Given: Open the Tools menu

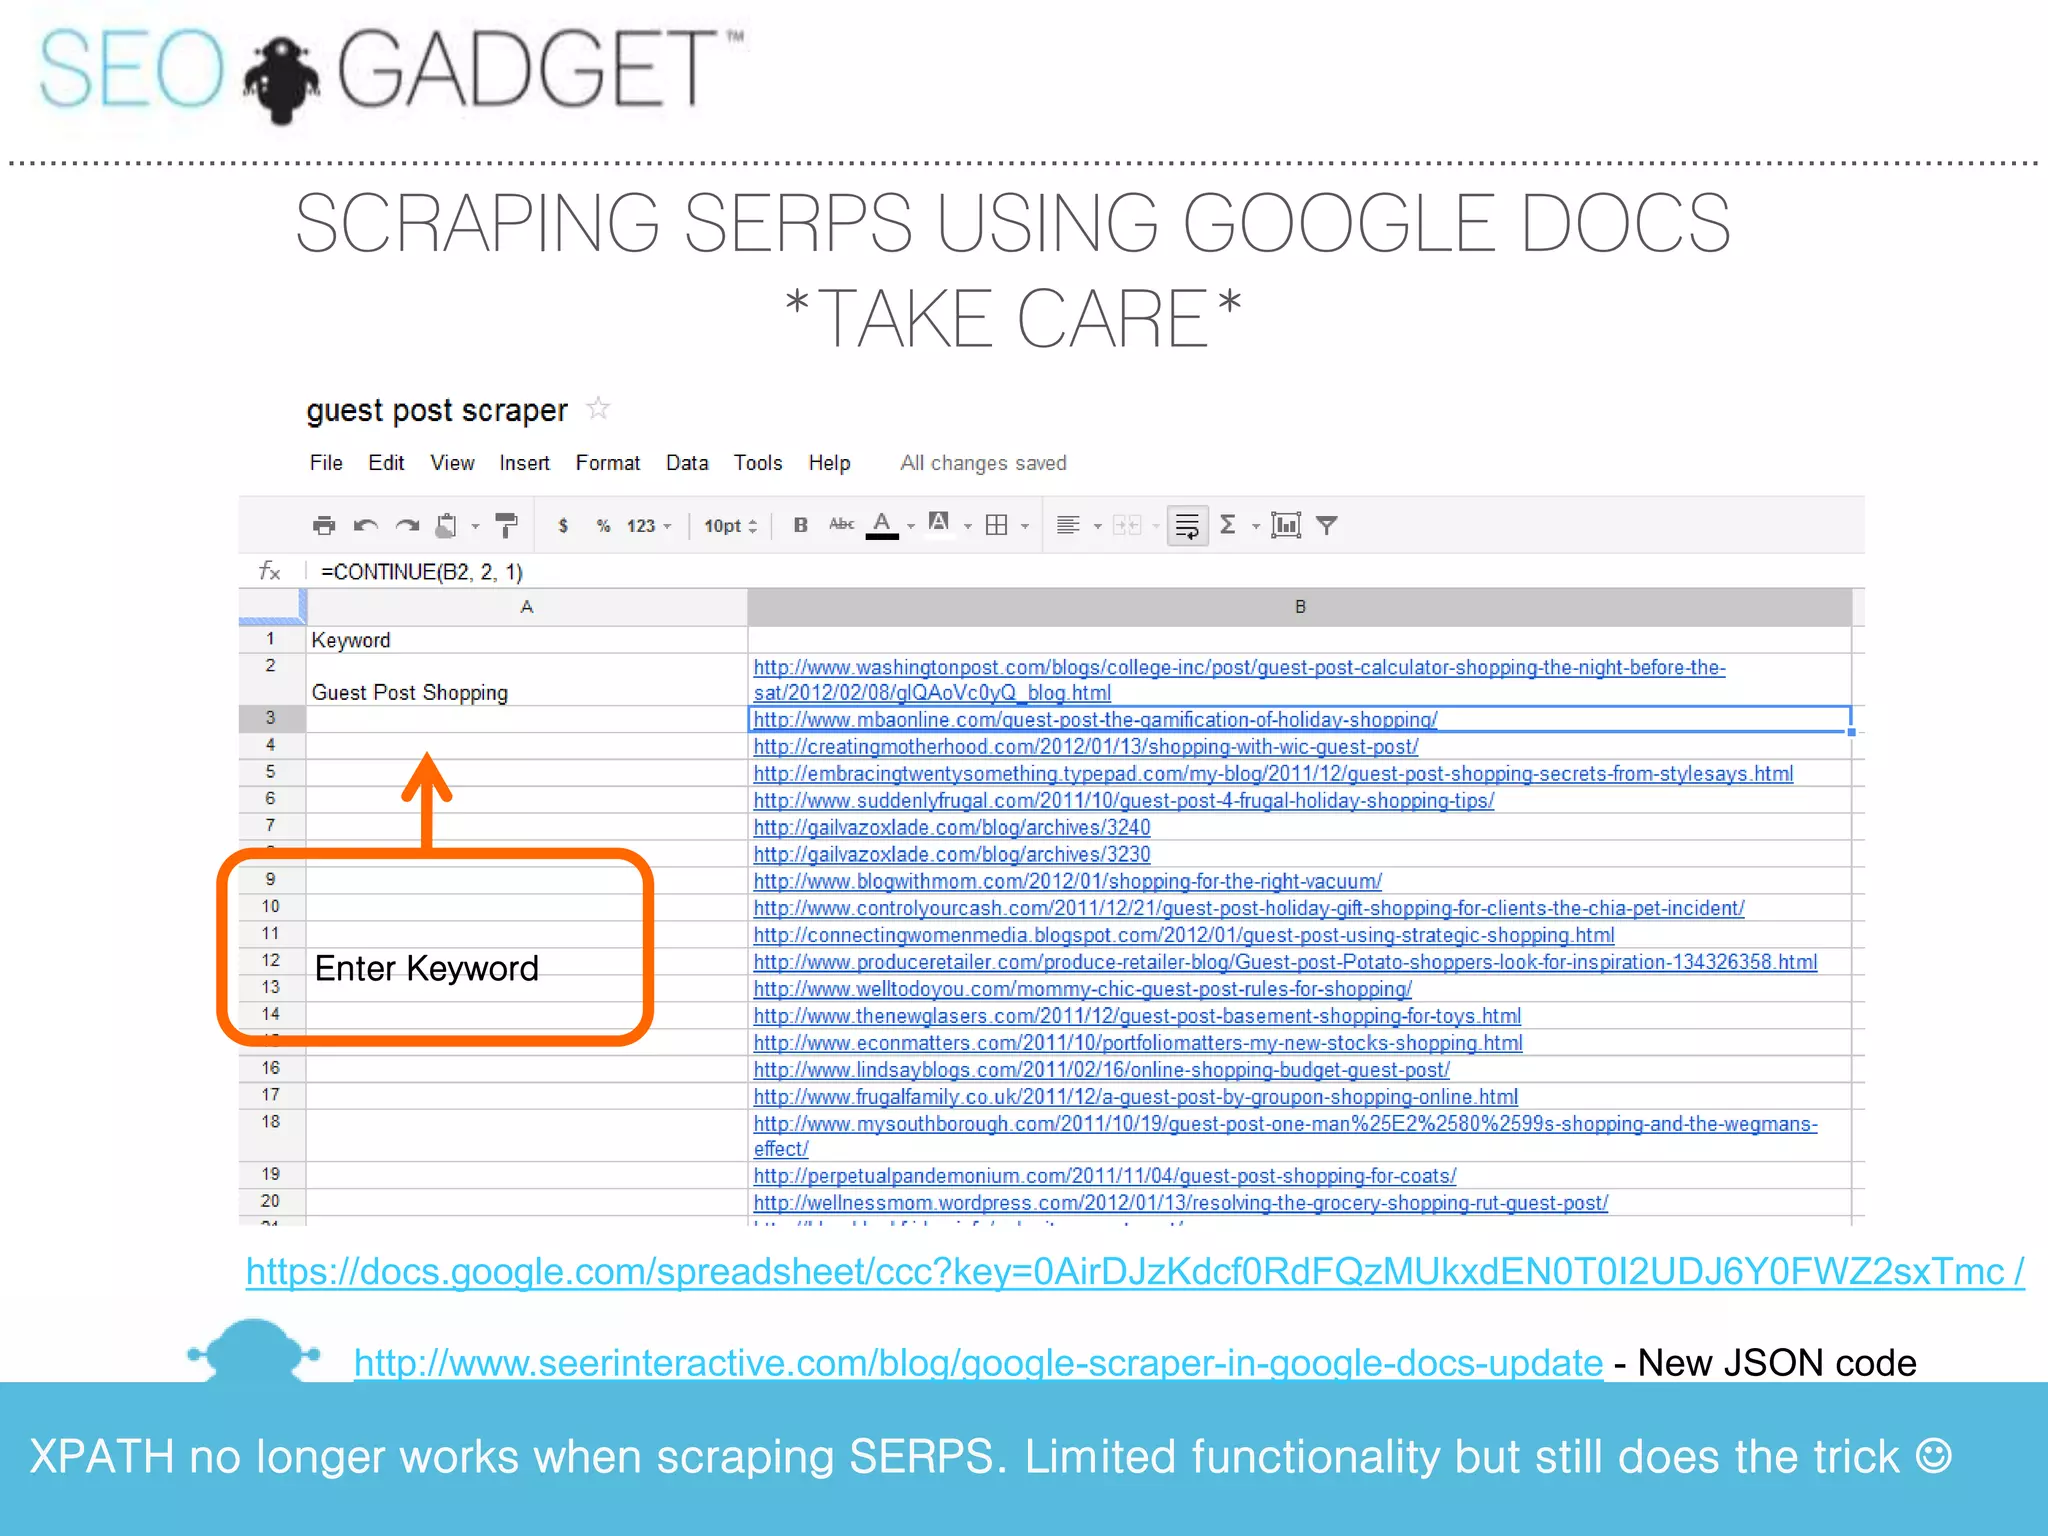Looking at the screenshot, I should tap(758, 463).
